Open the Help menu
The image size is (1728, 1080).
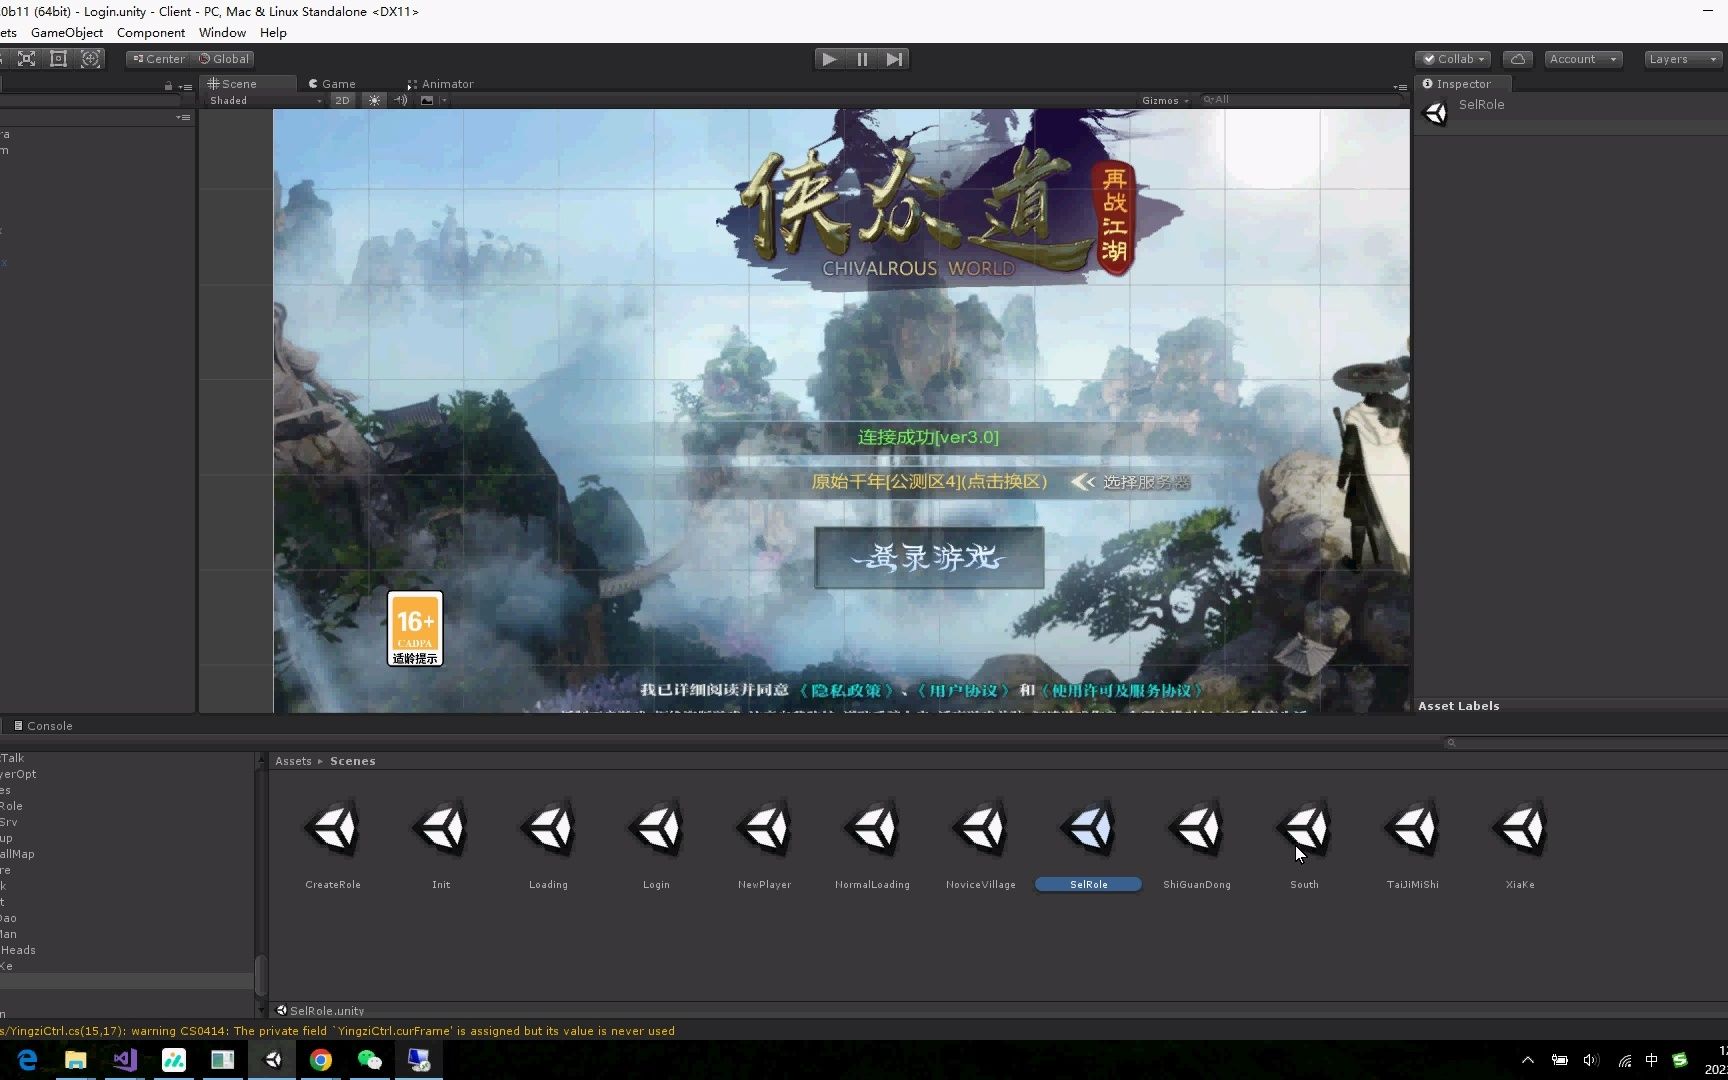[x=273, y=32]
